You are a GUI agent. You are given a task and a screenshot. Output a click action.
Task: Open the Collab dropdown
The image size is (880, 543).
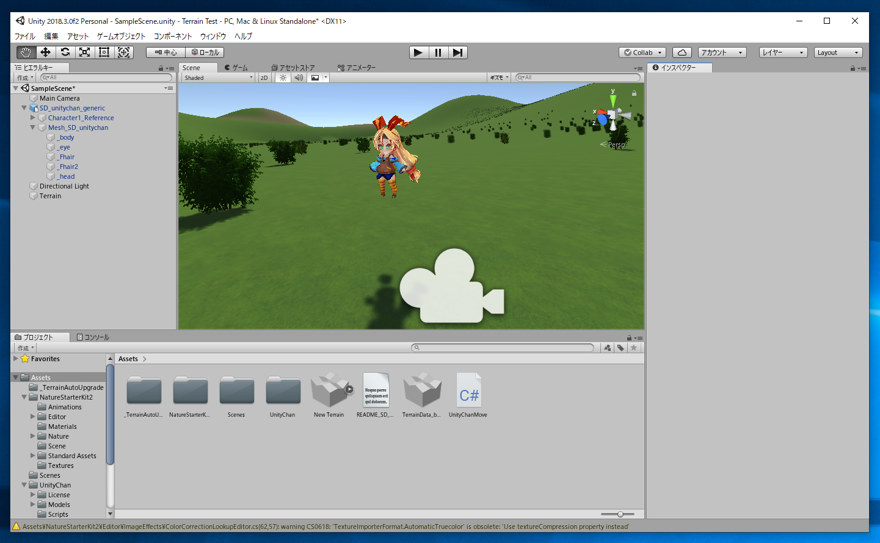coord(643,52)
